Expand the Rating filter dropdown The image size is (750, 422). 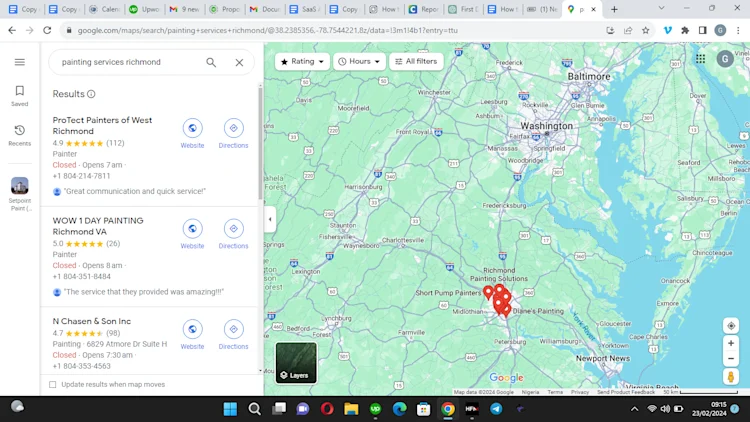[x=302, y=61]
